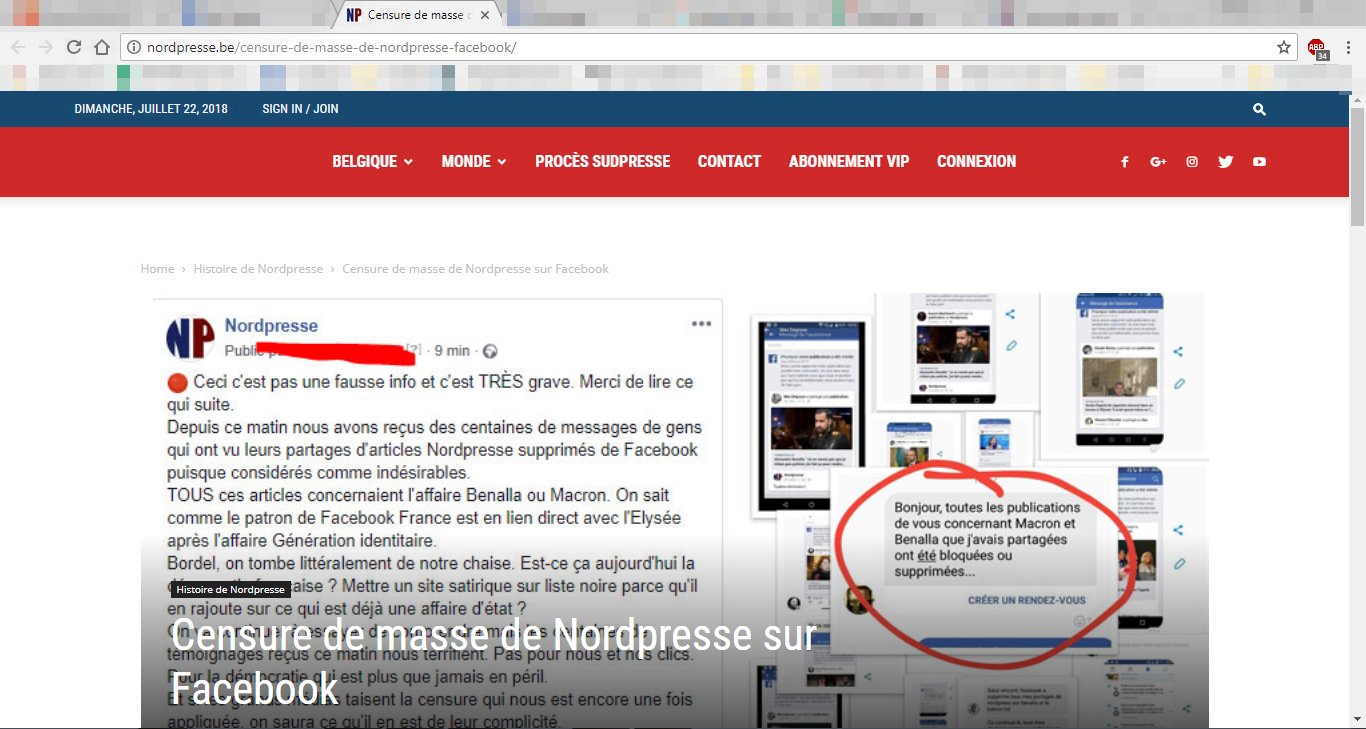Image resolution: width=1366 pixels, height=729 pixels.
Task: Reload the page with refresh icon
Action: pyautogui.click(x=74, y=47)
